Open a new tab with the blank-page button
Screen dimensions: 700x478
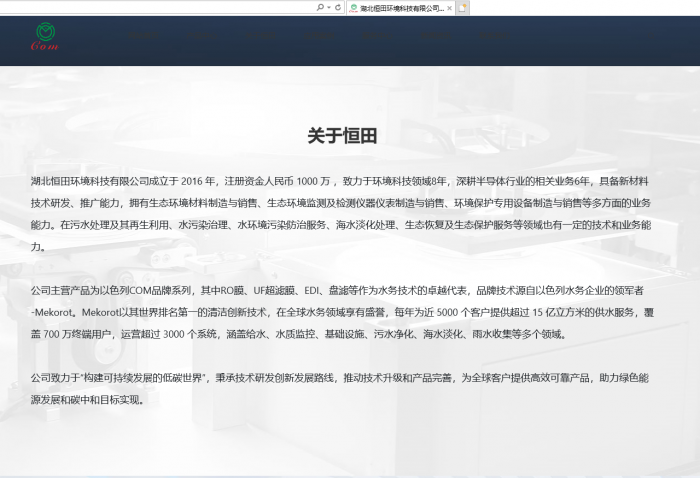[x=462, y=8]
